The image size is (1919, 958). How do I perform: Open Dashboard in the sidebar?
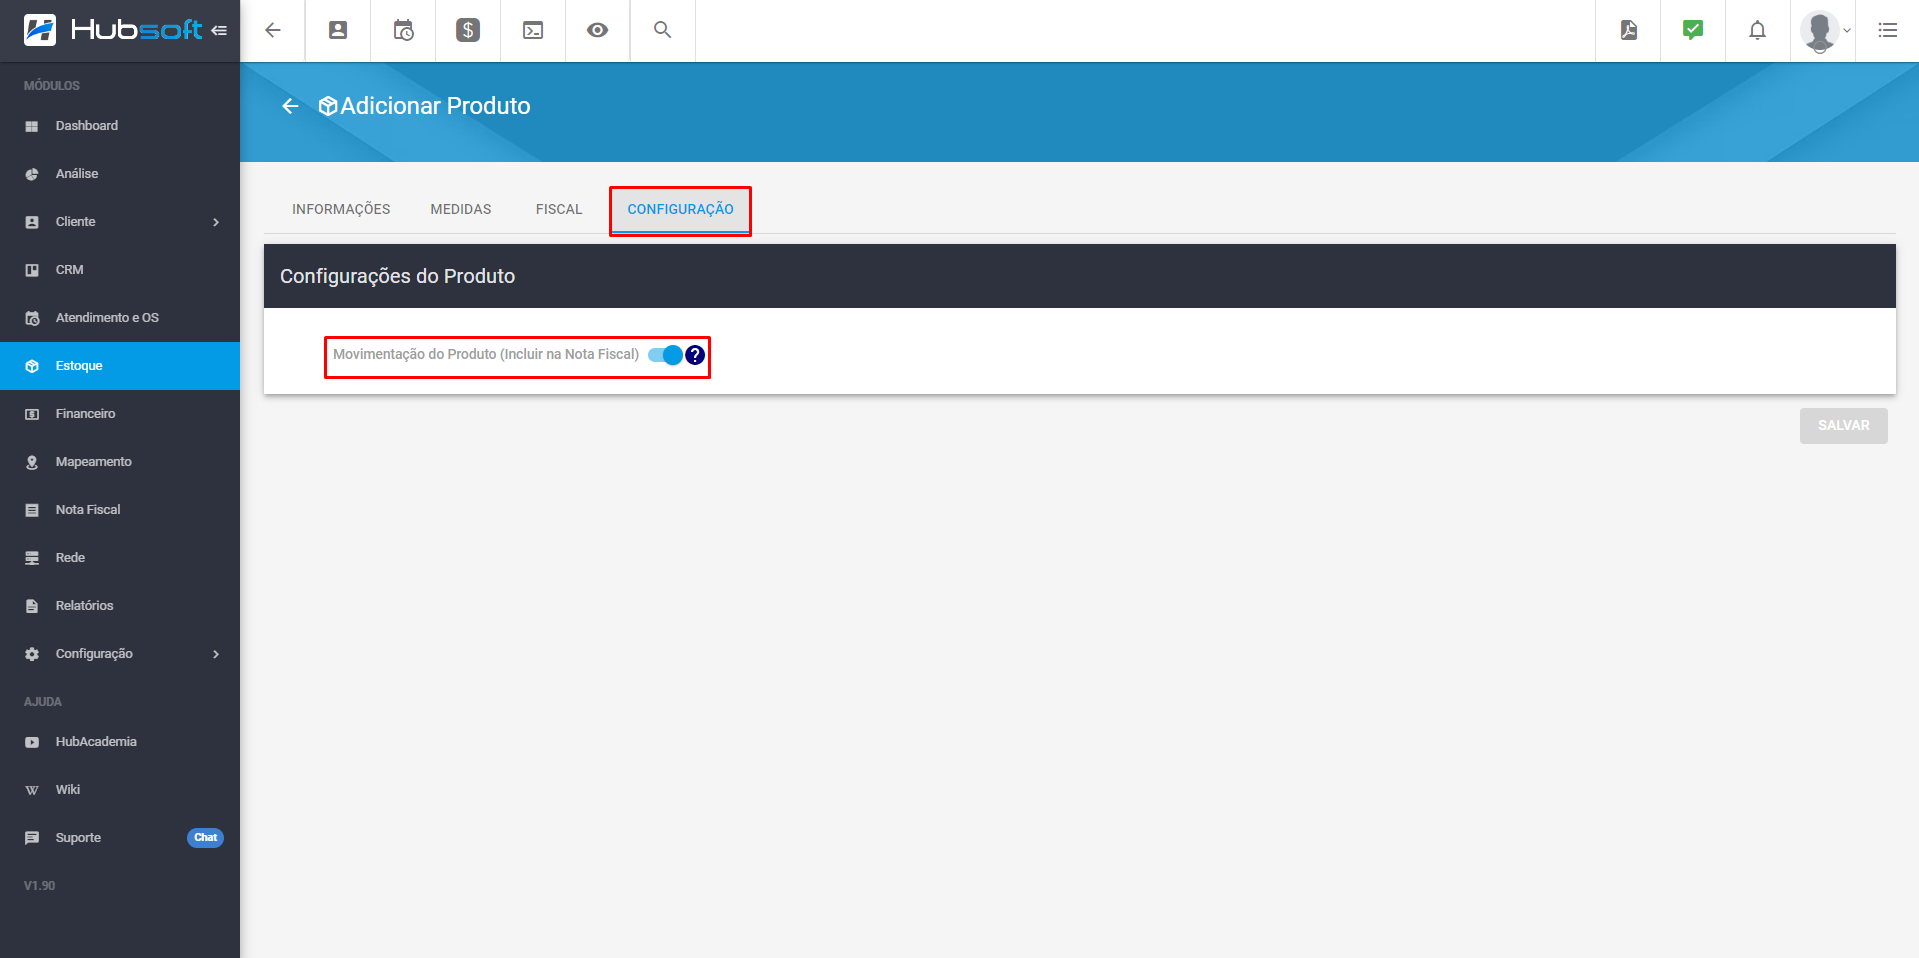coord(120,126)
